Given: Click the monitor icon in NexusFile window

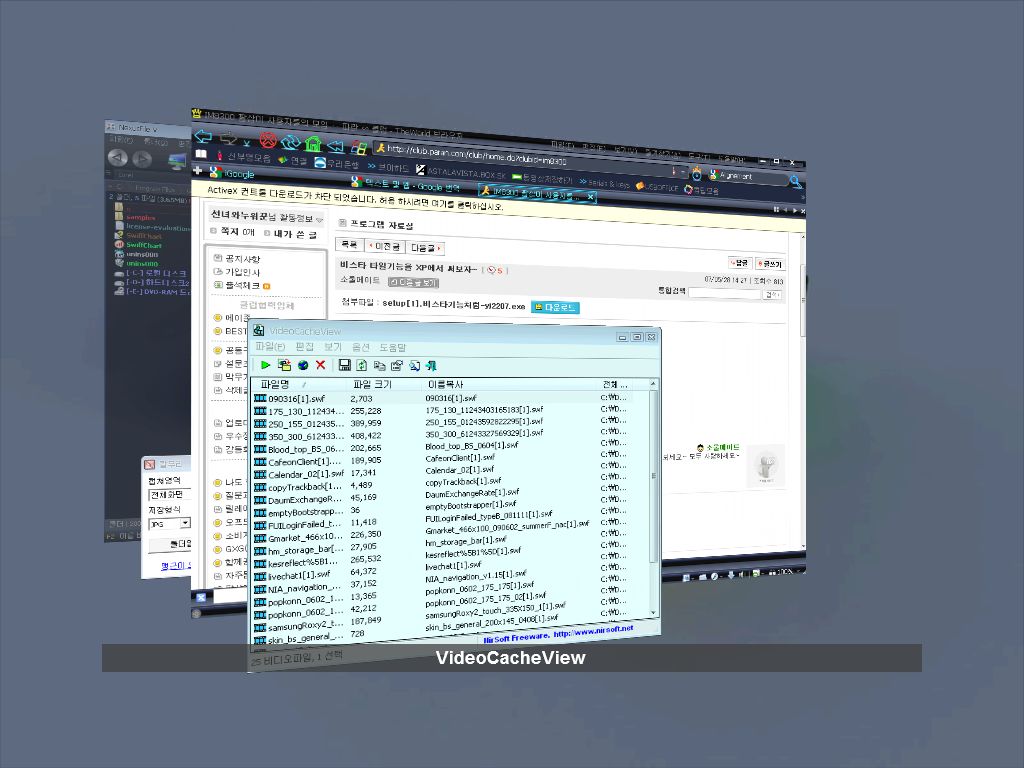Looking at the screenshot, I should [x=176, y=161].
